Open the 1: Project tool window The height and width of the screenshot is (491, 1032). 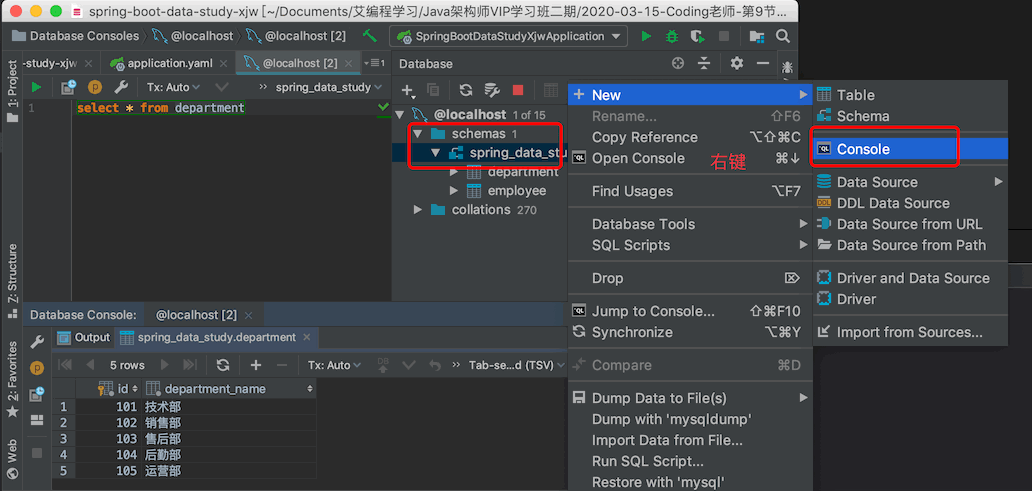(x=12, y=91)
